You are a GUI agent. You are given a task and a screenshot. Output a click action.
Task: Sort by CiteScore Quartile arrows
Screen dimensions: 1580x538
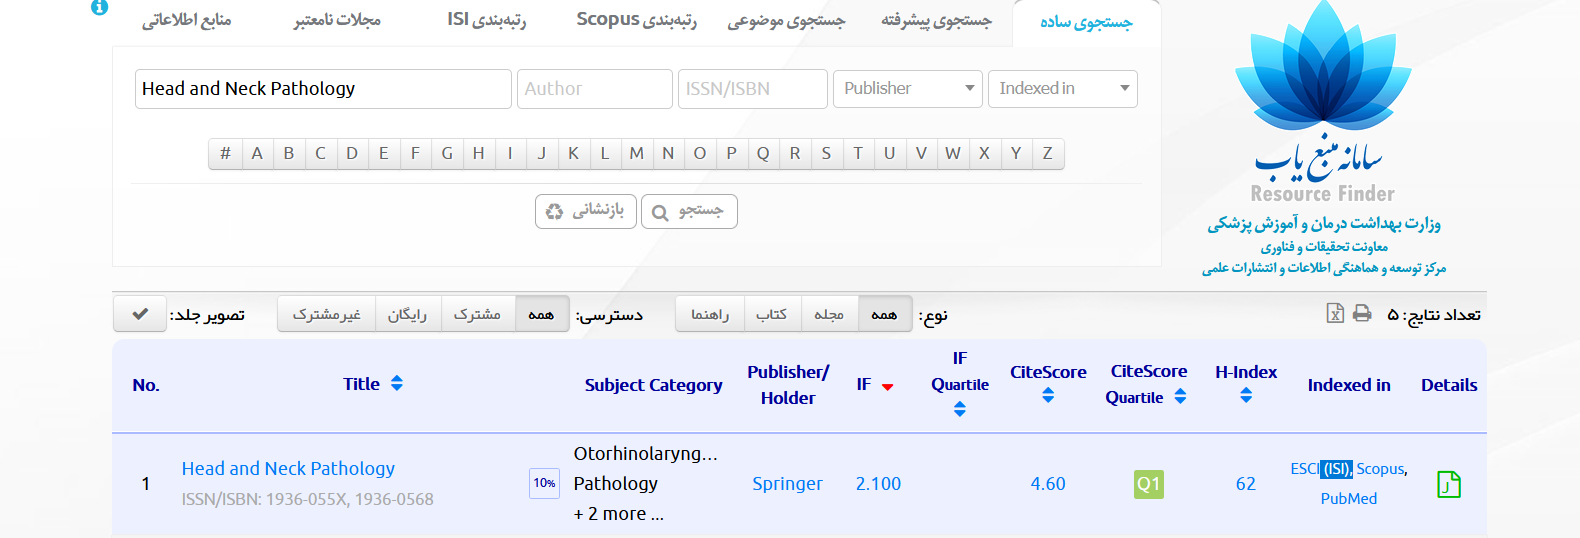click(1180, 397)
